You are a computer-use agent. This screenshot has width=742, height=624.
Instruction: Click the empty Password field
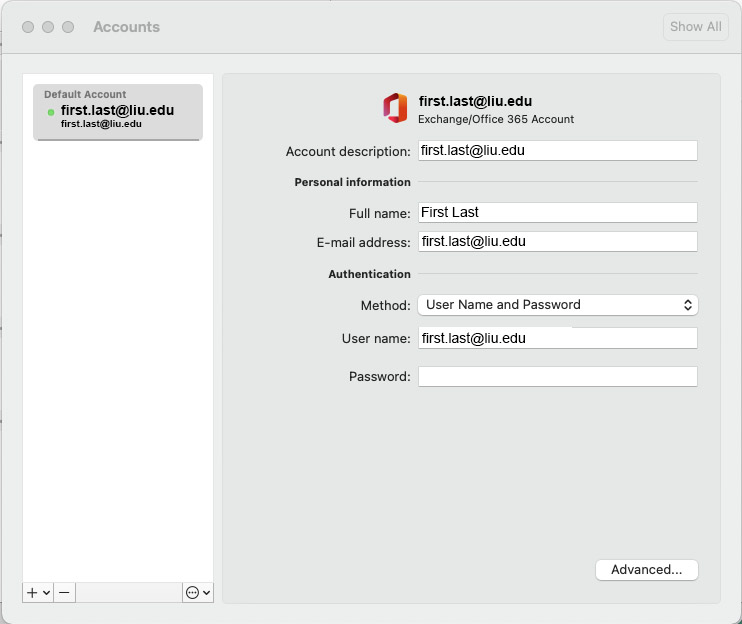(557, 377)
